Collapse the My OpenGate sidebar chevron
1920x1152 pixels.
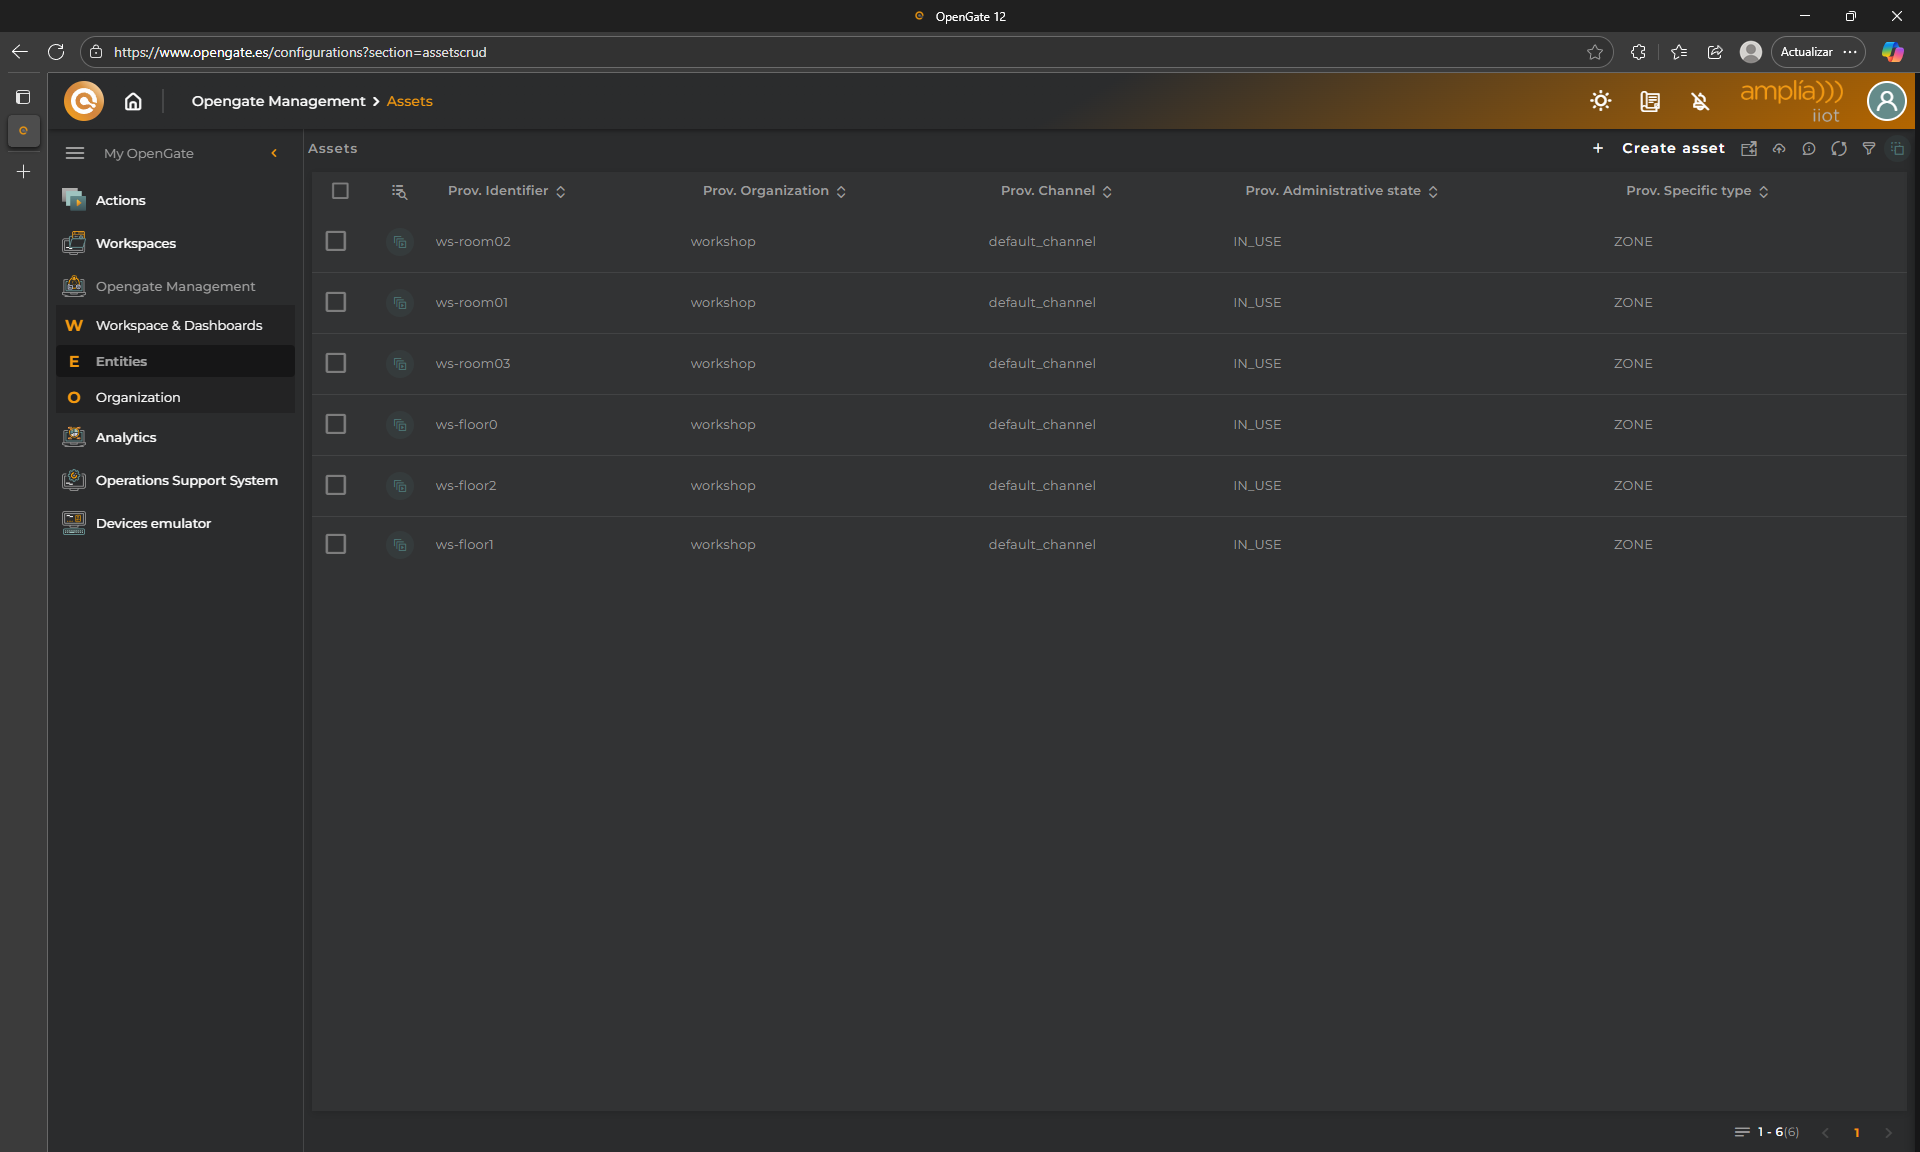click(x=274, y=153)
